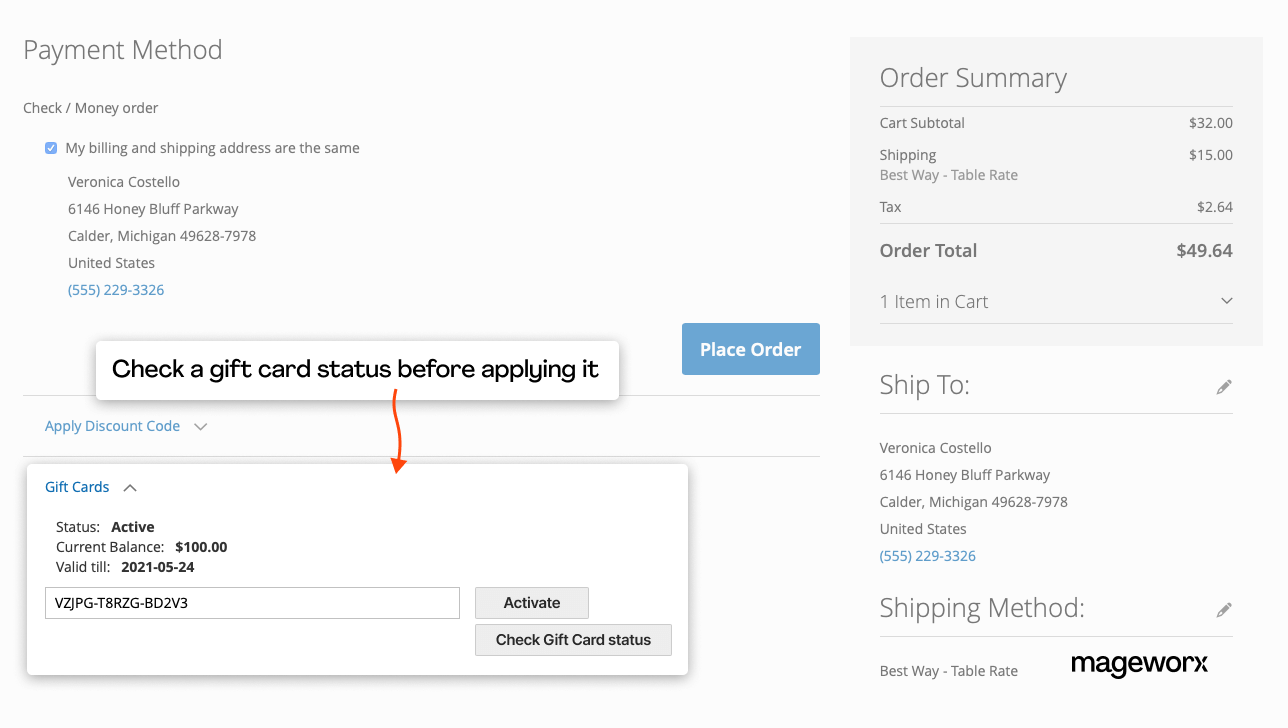Click the Shipping Method edit pencil icon
The width and height of the screenshot is (1288, 728).
pyautogui.click(x=1224, y=610)
